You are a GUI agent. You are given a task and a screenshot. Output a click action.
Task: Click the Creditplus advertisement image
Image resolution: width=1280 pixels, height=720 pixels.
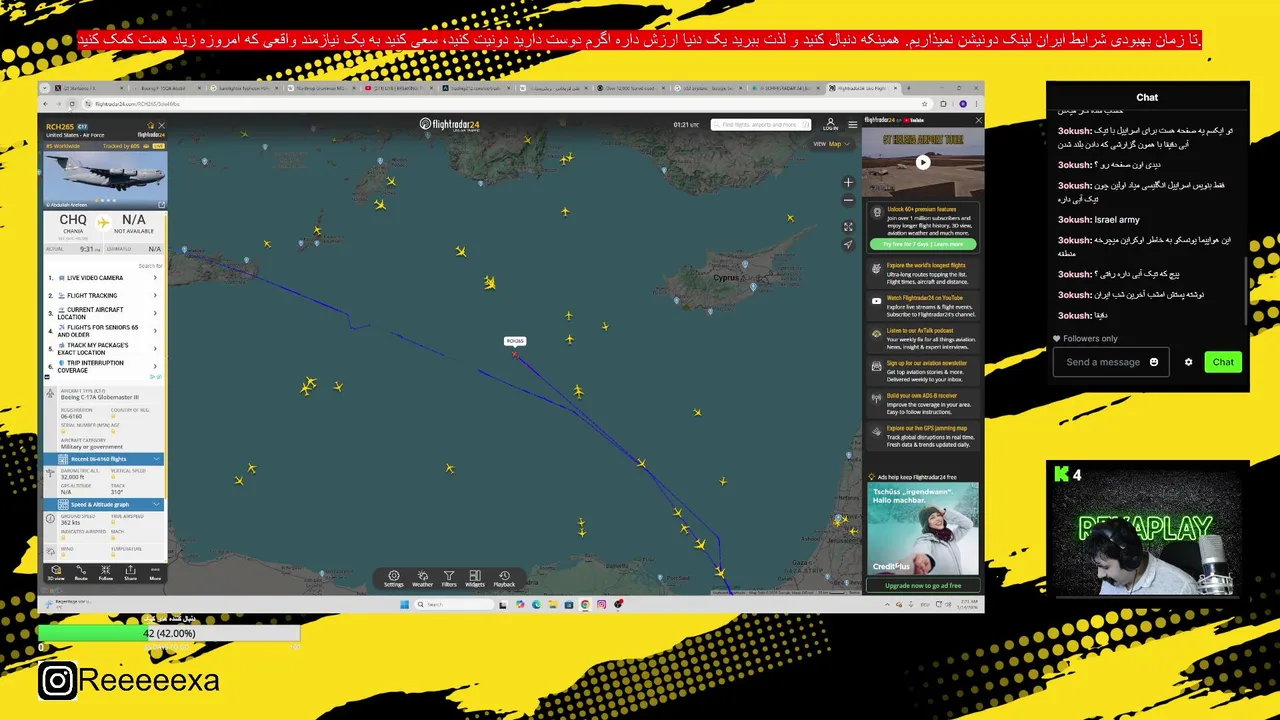coord(923,529)
